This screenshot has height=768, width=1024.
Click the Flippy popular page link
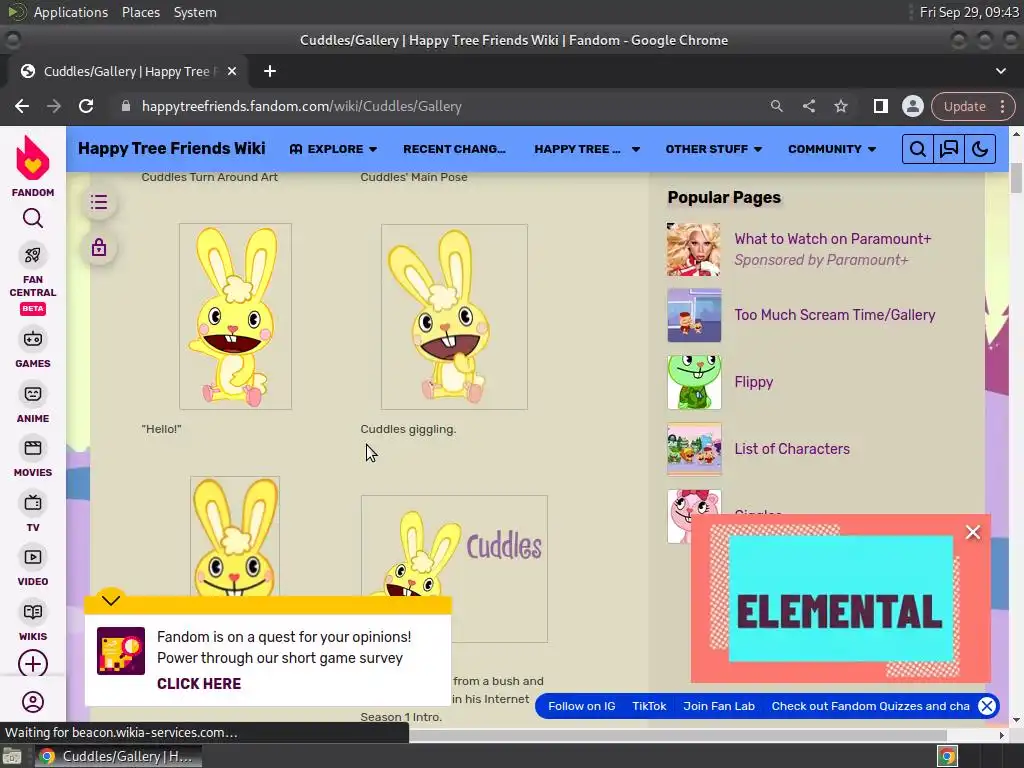[x=753, y=382]
